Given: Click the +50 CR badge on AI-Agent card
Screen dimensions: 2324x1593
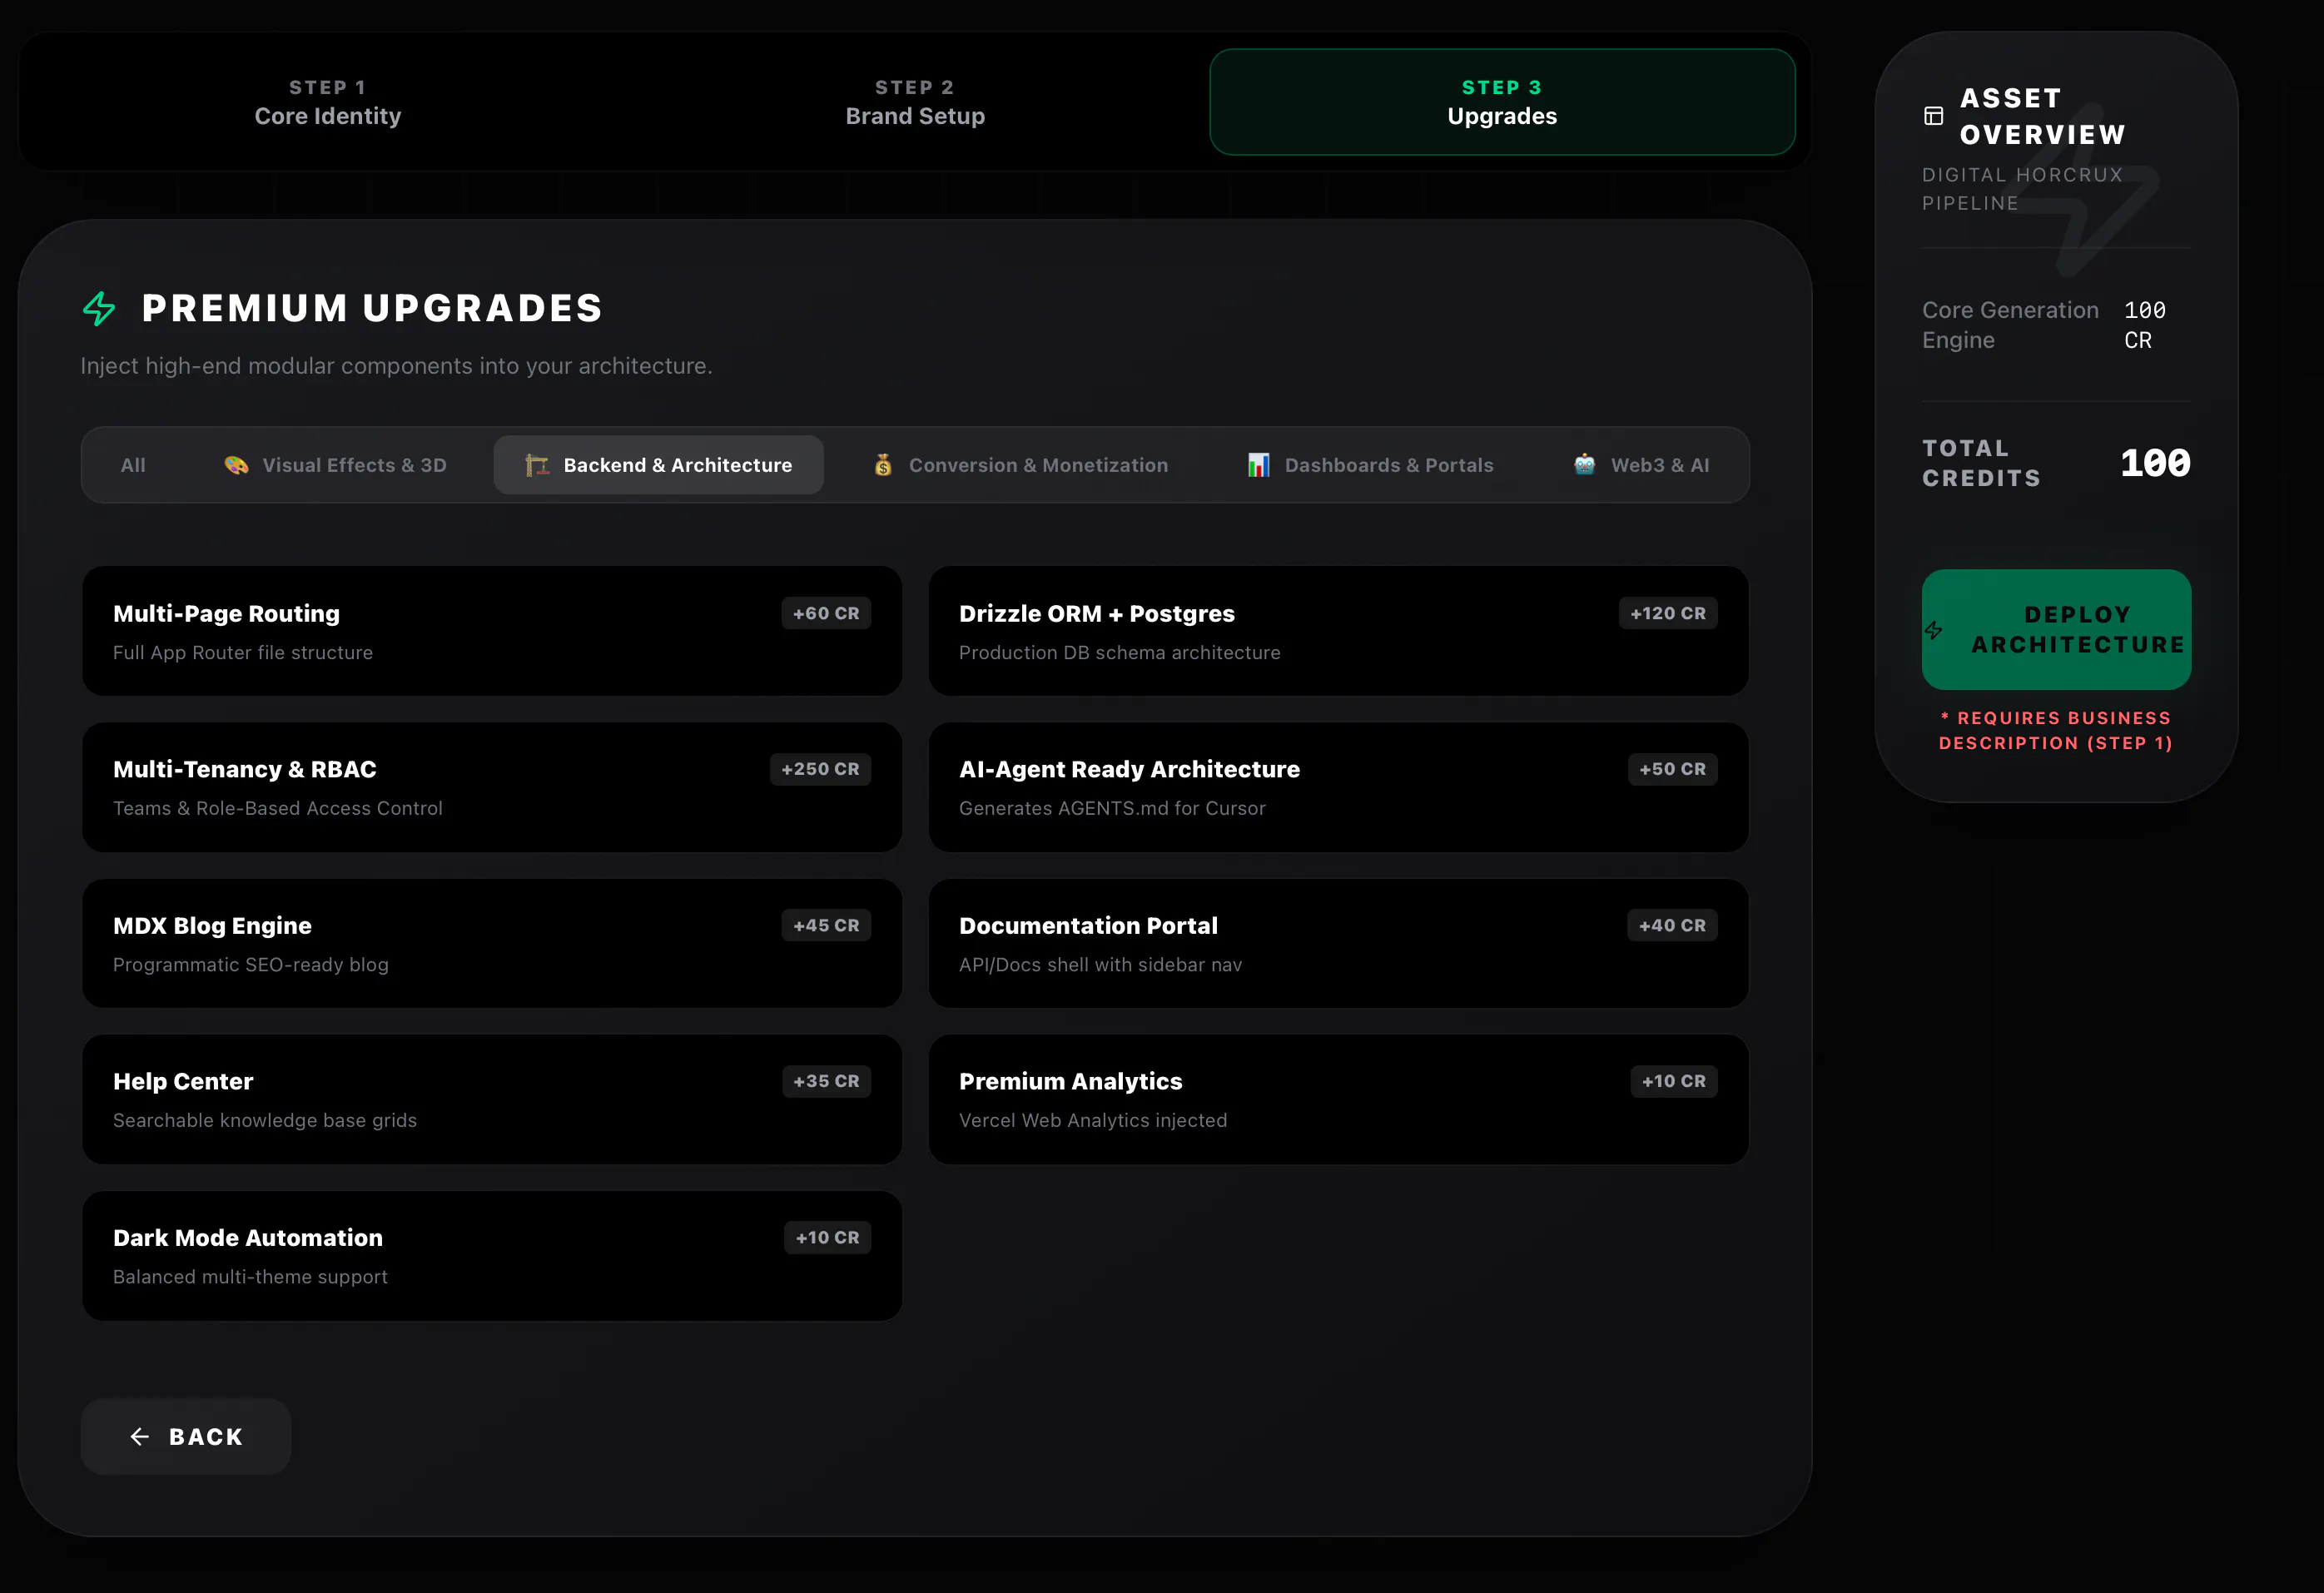Looking at the screenshot, I should click(x=1672, y=769).
